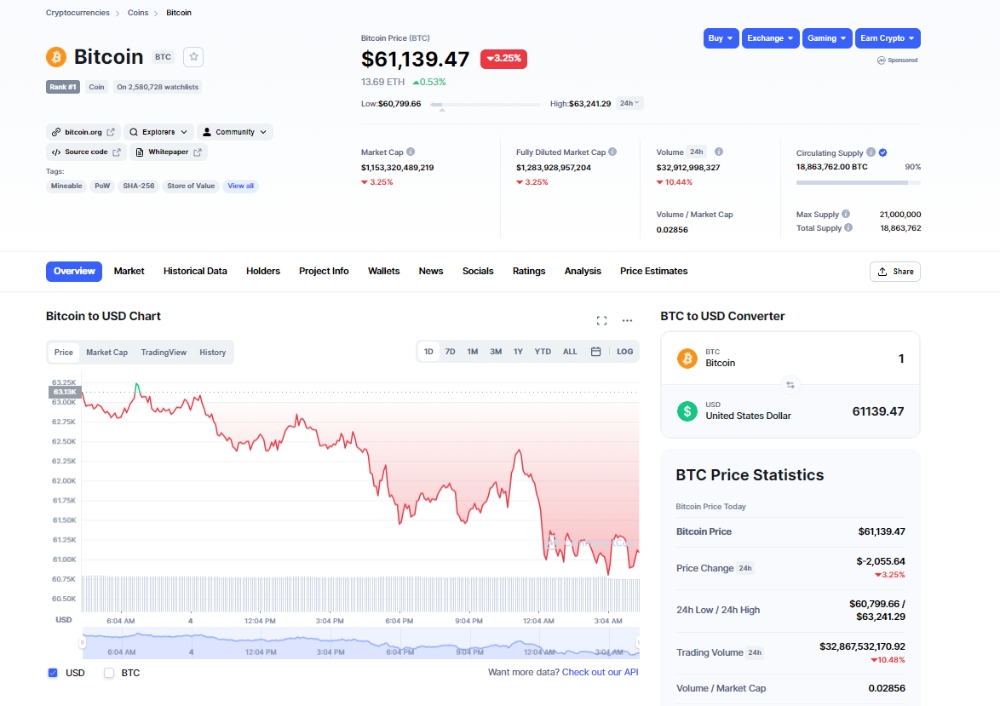This screenshot has width=1000, height=706.
Task: Select the YTD chart range
Action: (x=543, y=351)
